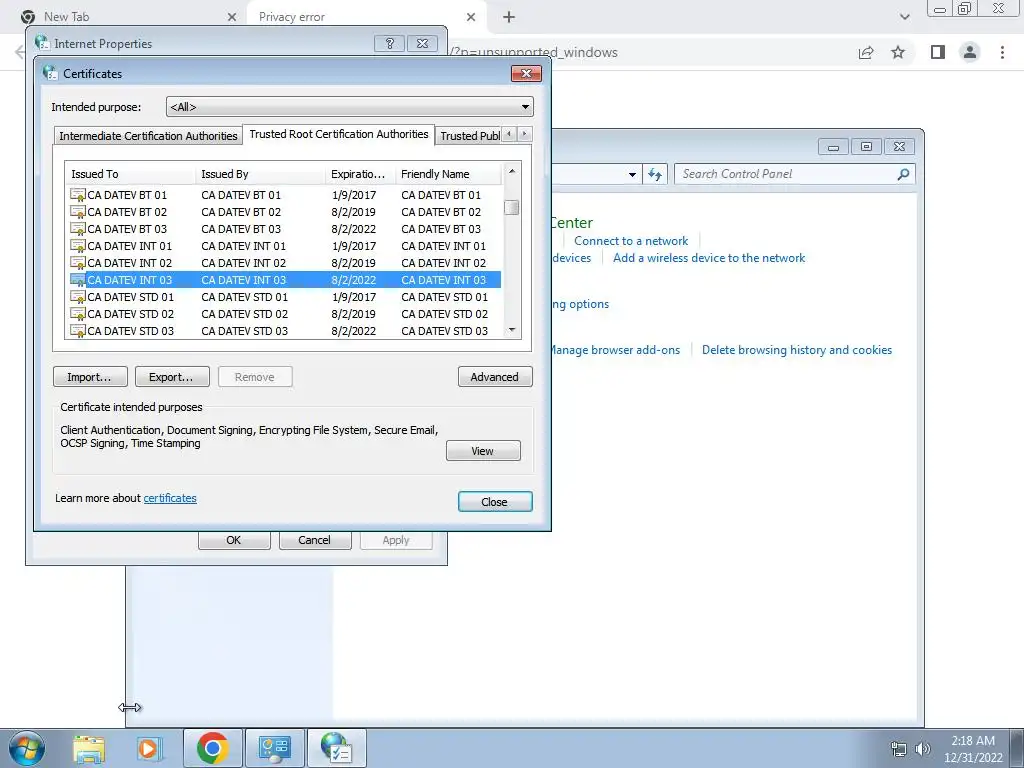This screenshot has width=1024, height=768.
Task: Click the share icon in Chrome address bar
Action: point(866,52)
